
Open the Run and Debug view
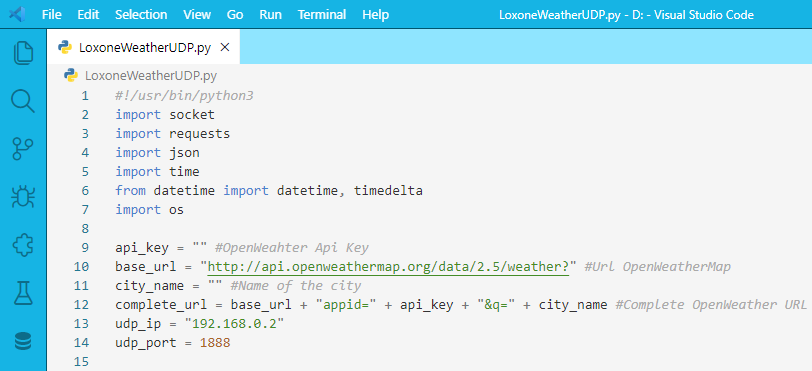[x=23, y=197]
